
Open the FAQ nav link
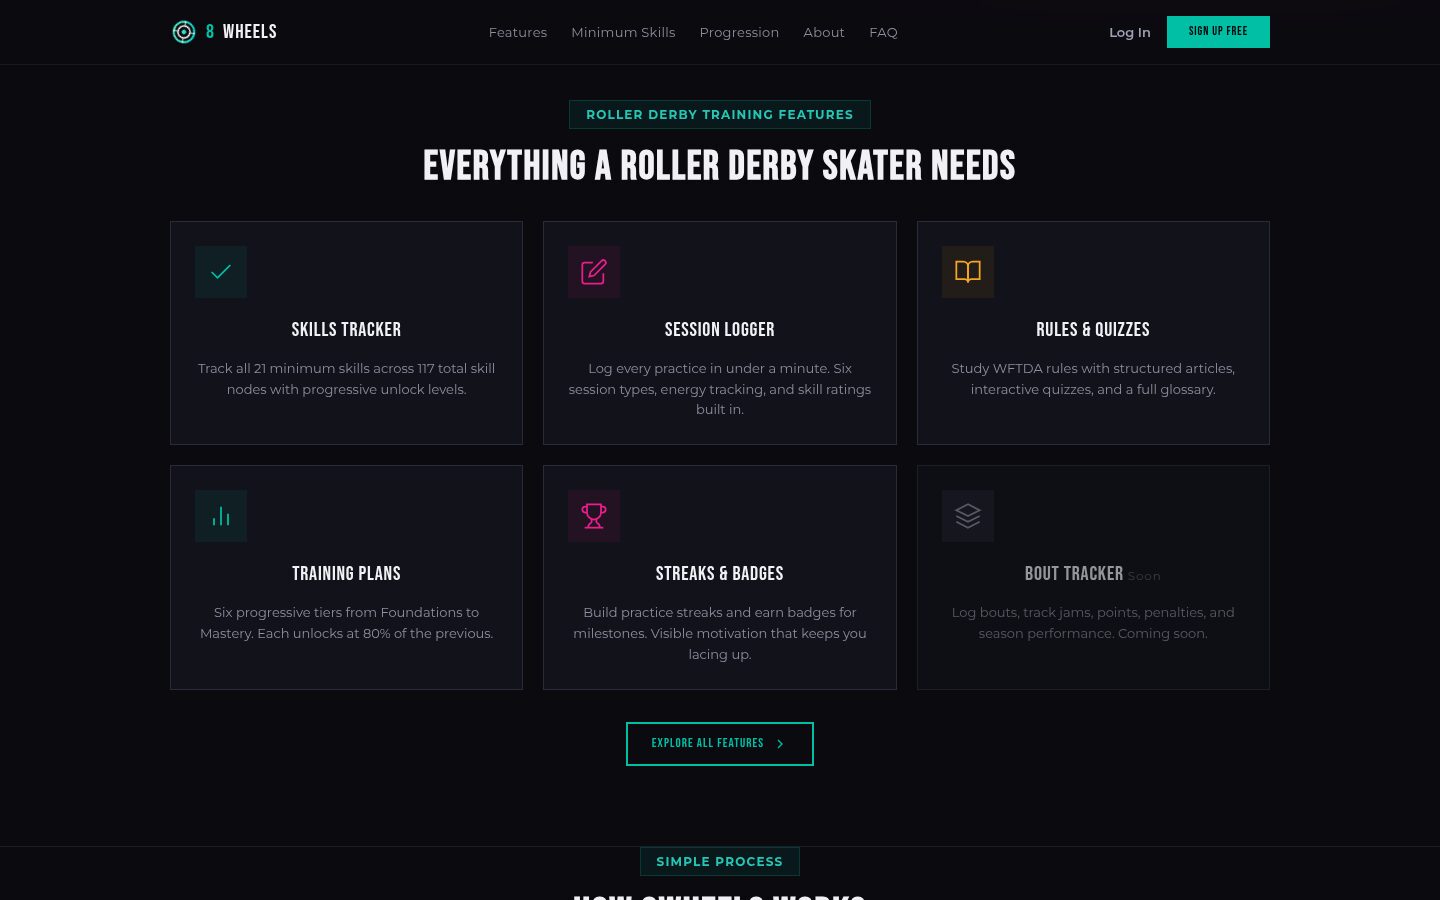[883, 32]
